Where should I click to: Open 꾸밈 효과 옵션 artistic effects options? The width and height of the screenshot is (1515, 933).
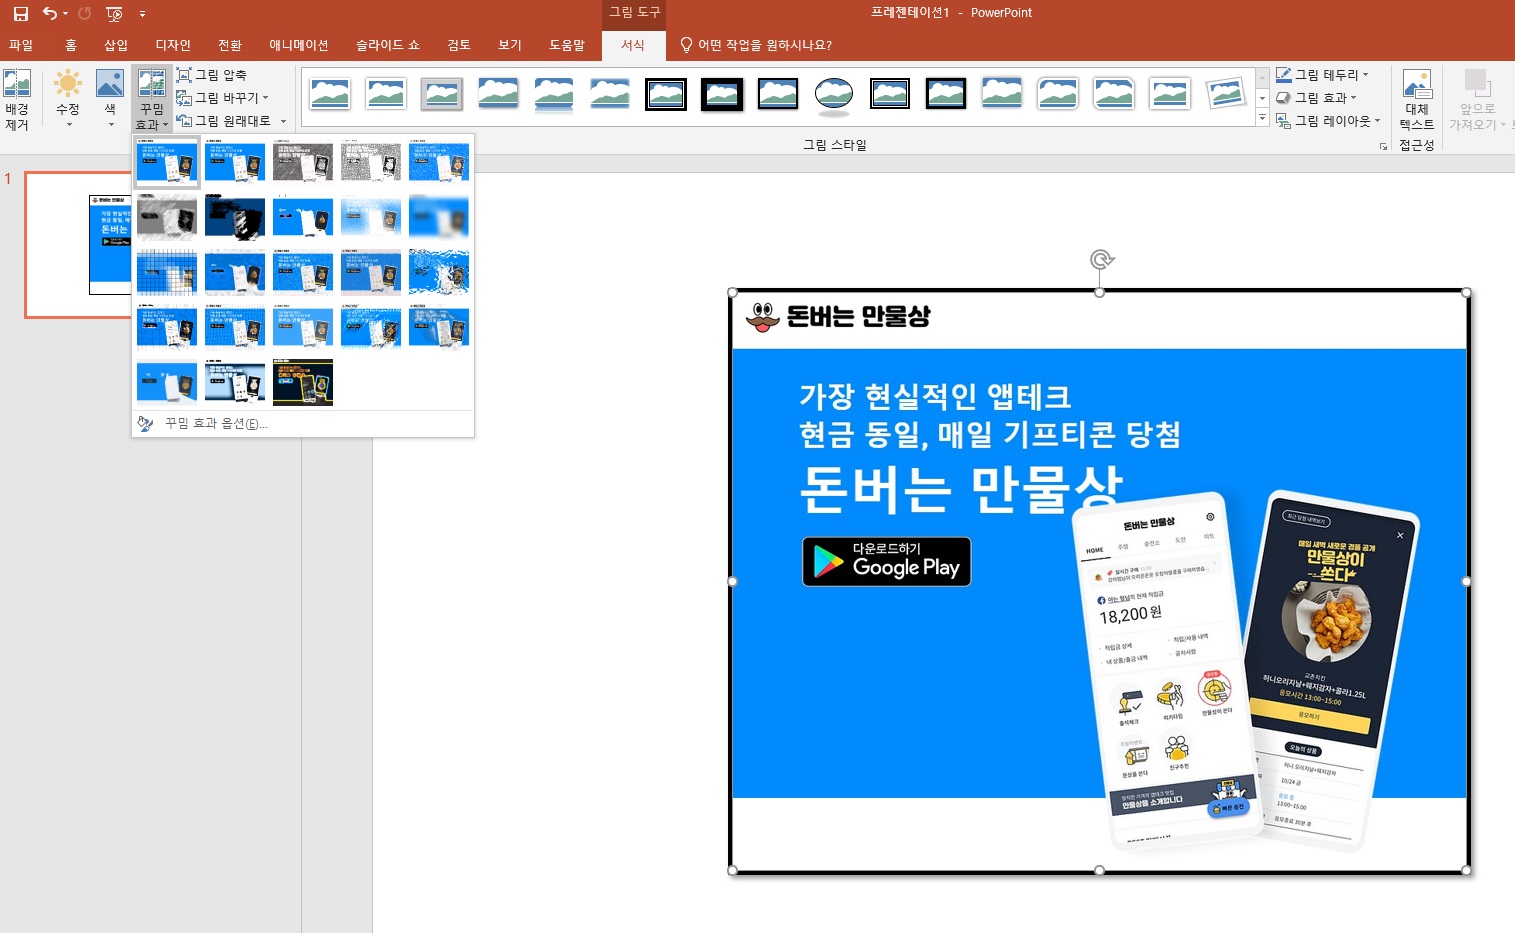pos(303,424)
